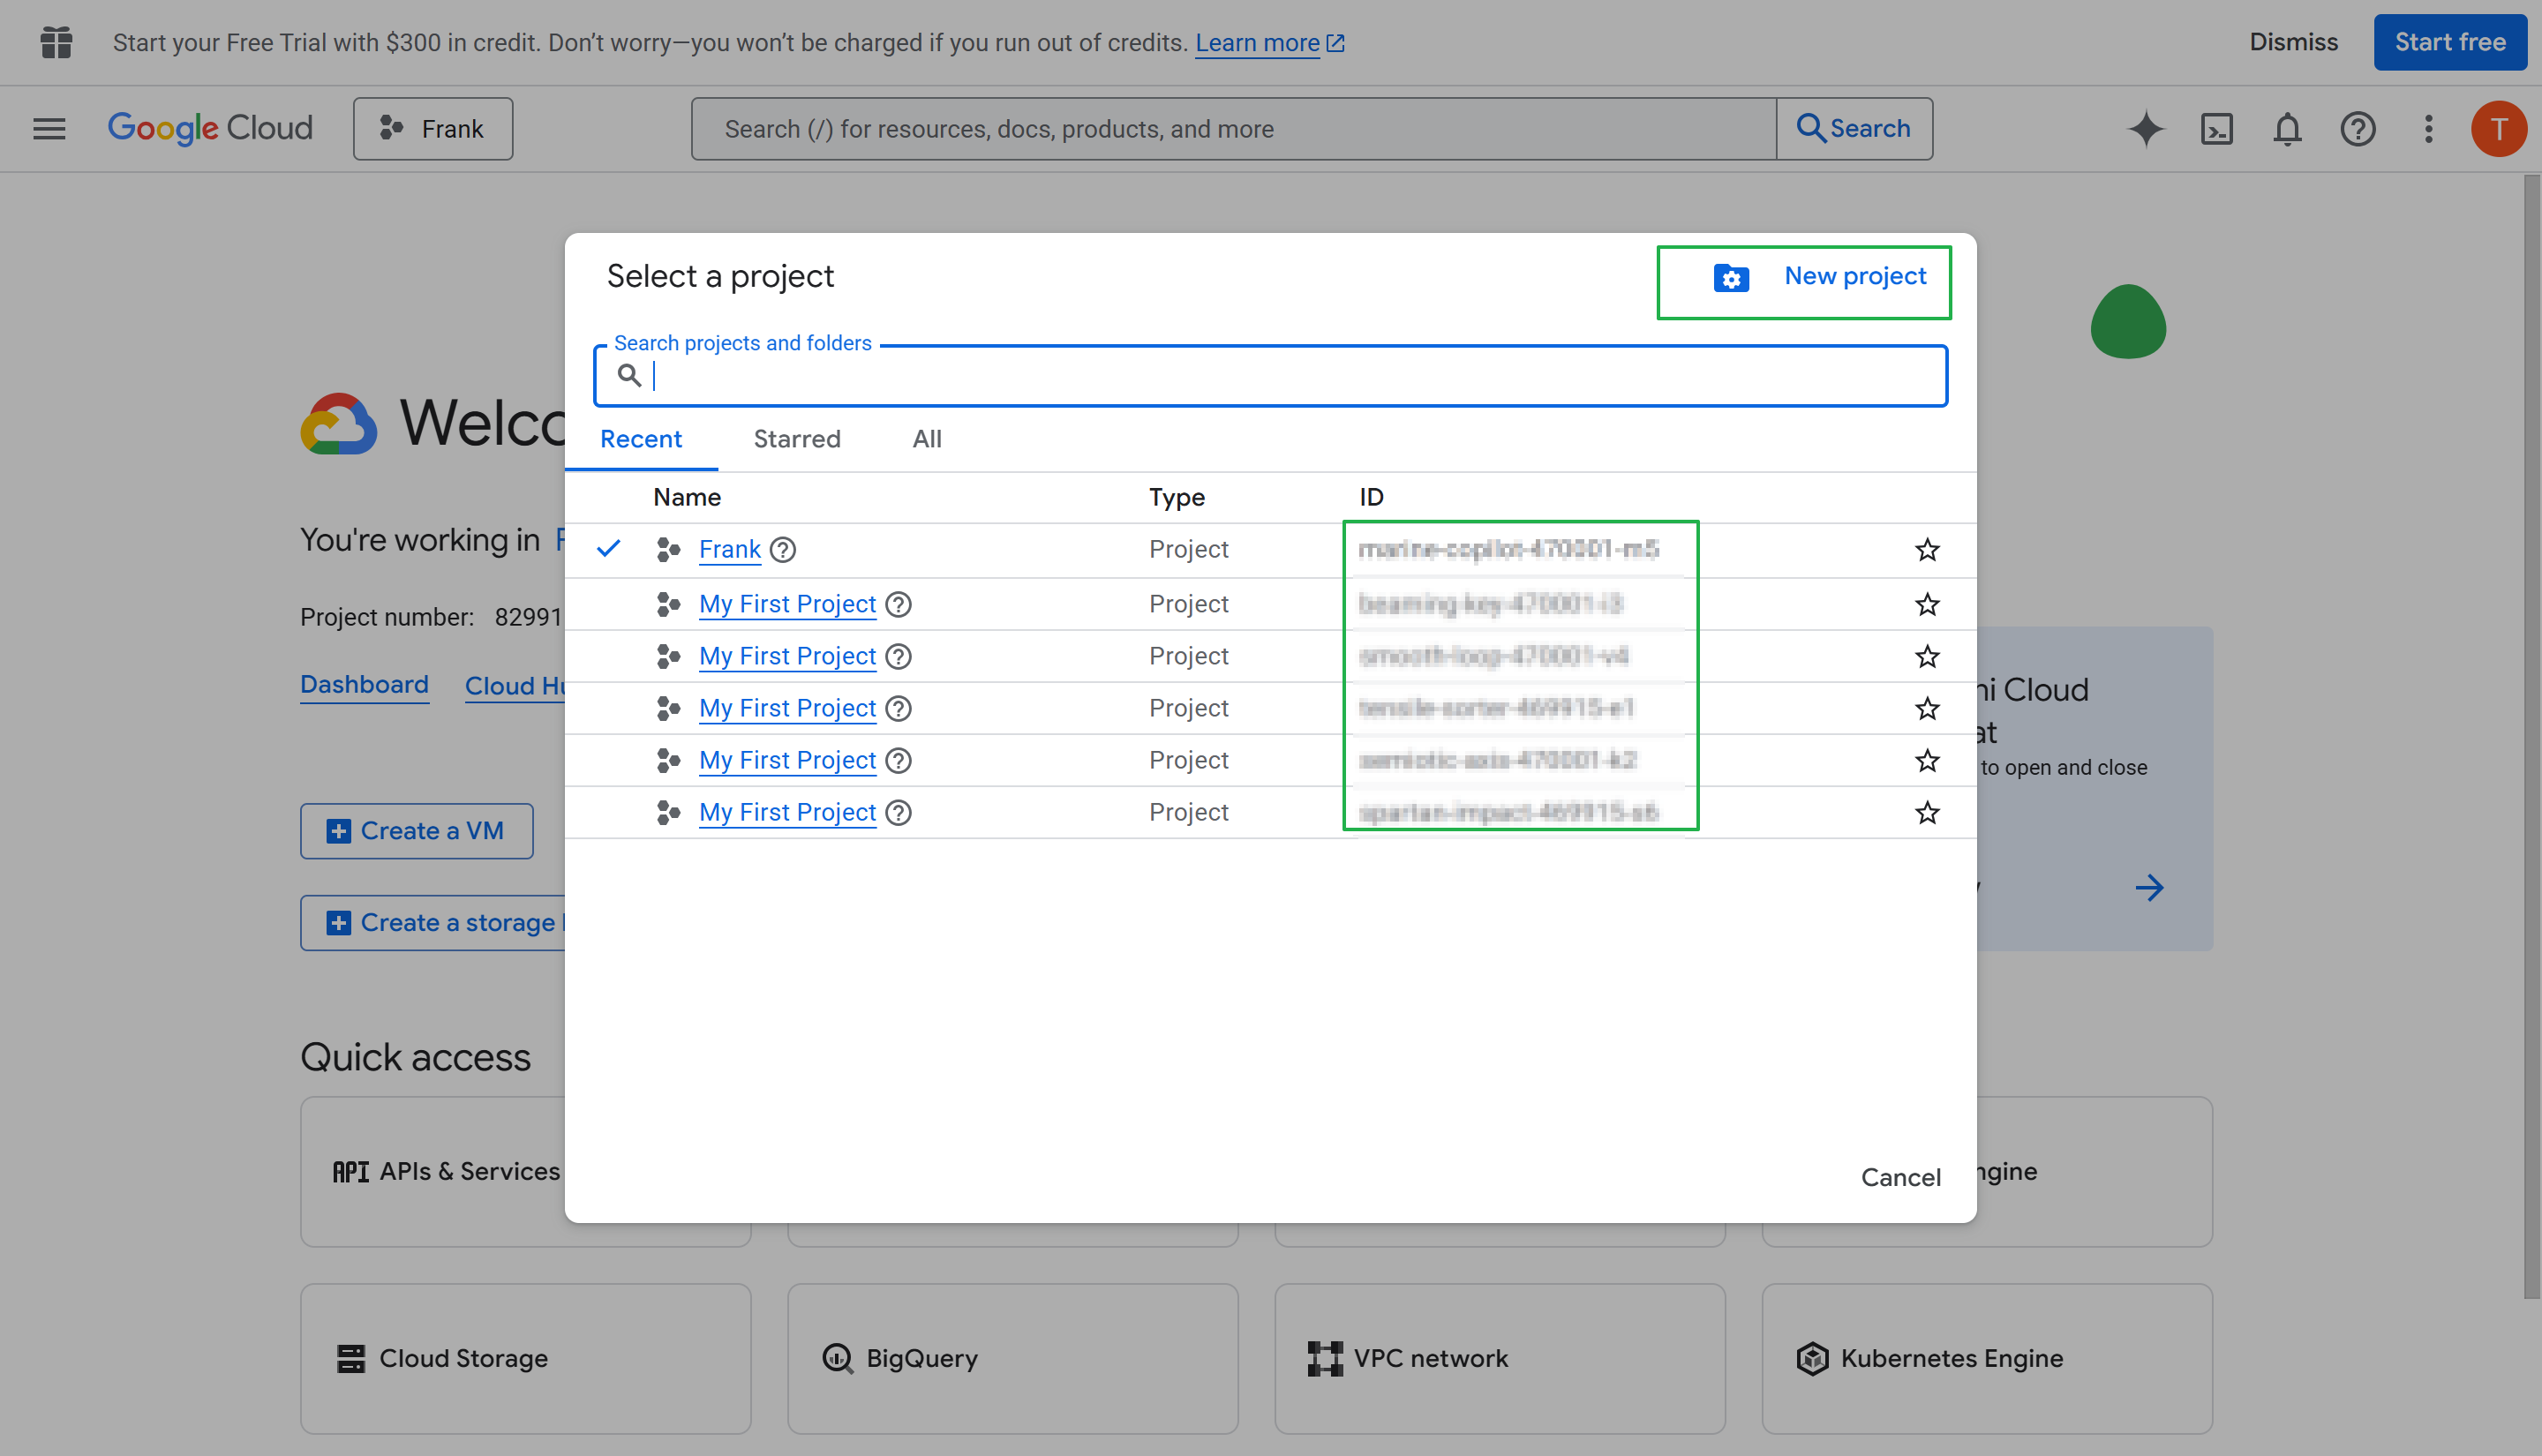This screenshot has width=2542, height=1456.
Task: Click the Create a VM button
Action: [416, 831]
